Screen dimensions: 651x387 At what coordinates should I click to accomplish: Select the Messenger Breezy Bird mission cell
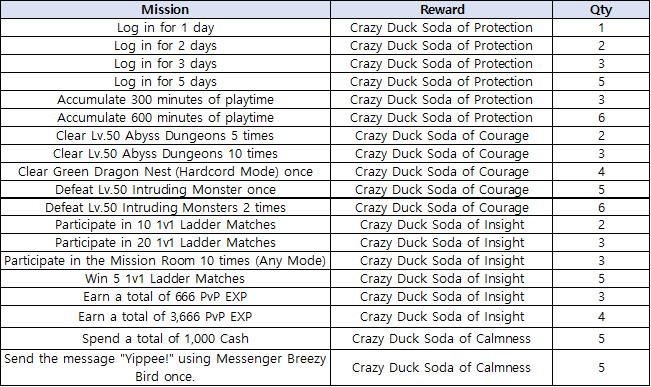(x=165, y=367)
